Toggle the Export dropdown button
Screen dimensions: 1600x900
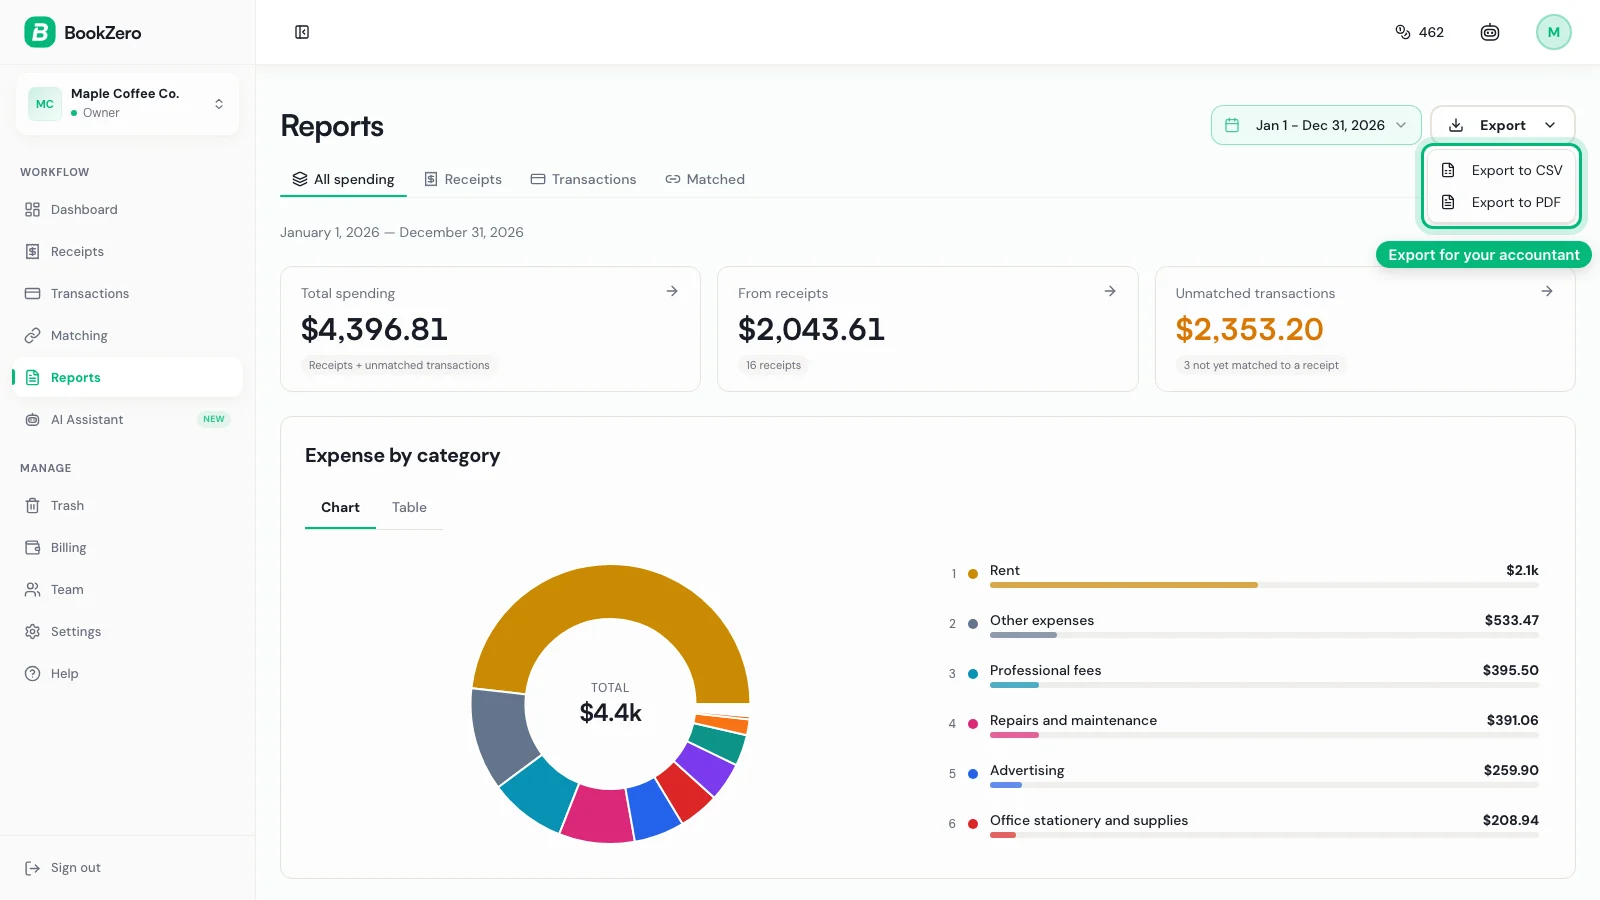tap(1503, 125)
